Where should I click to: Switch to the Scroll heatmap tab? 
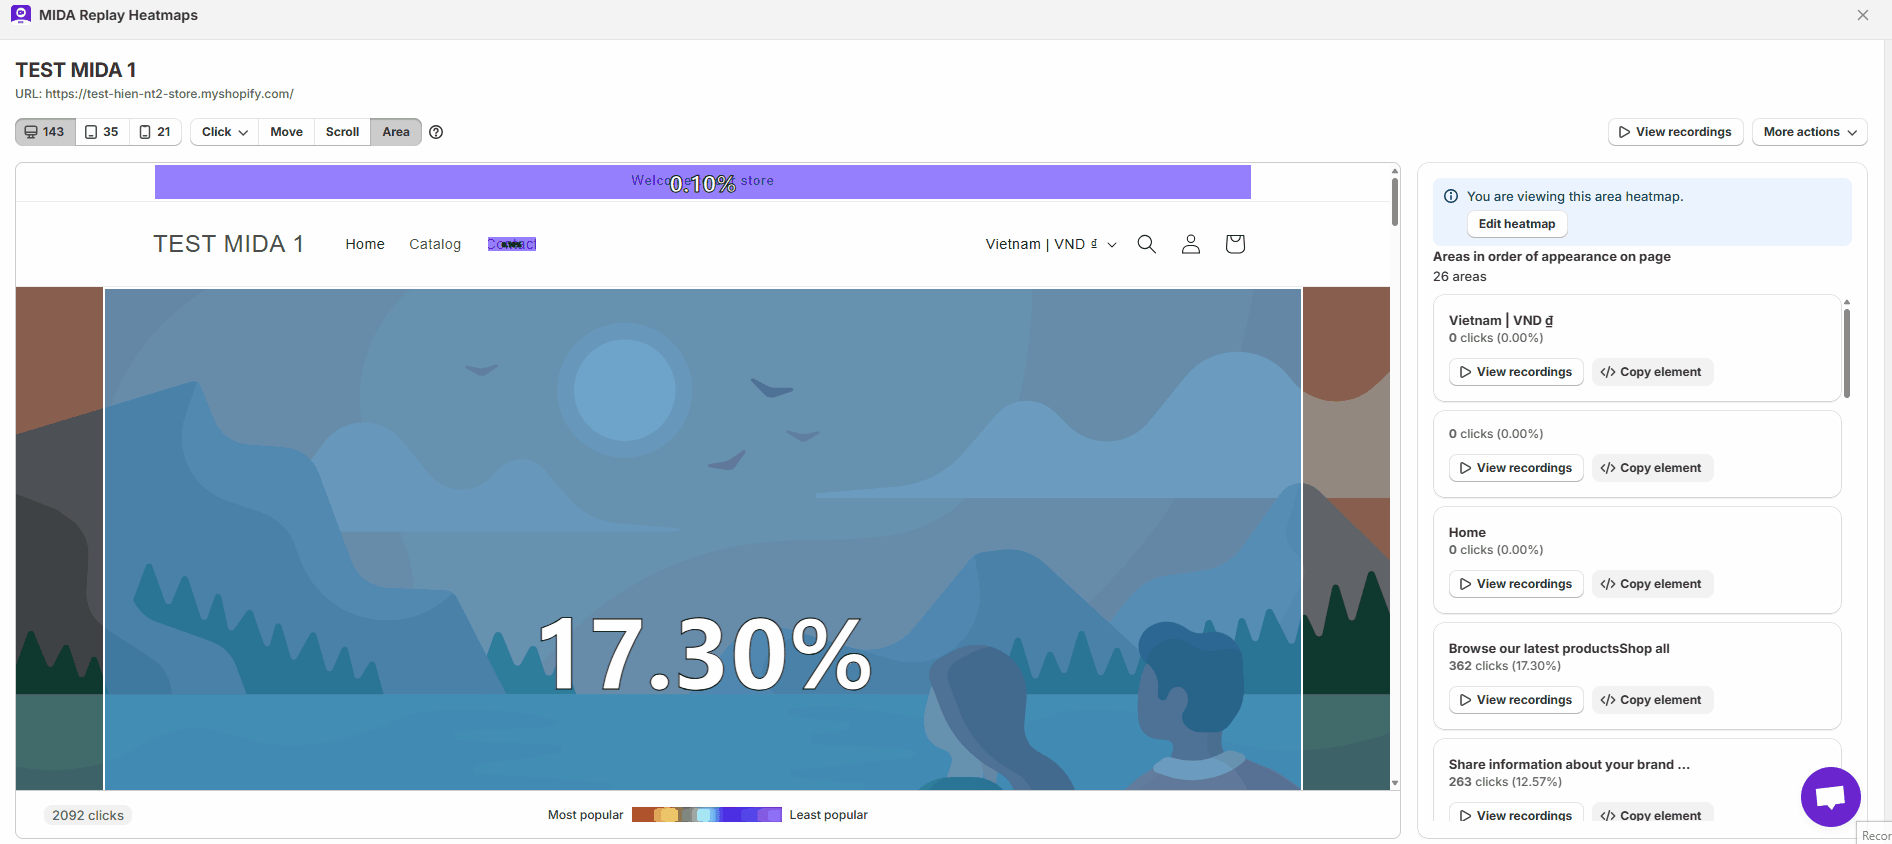[342, 132]
